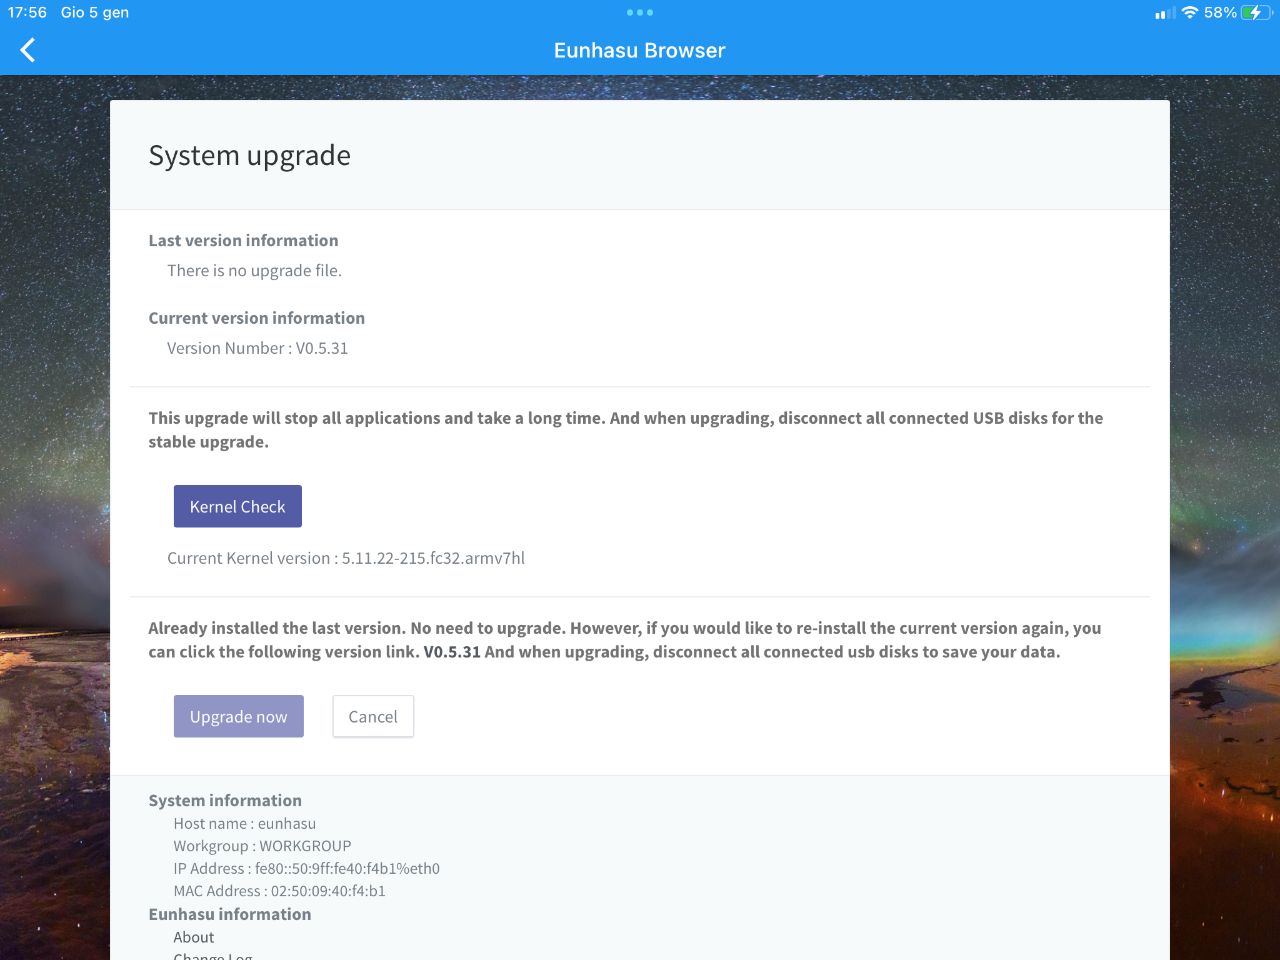Open the About link
The image size is (1280, 960).
194,937
